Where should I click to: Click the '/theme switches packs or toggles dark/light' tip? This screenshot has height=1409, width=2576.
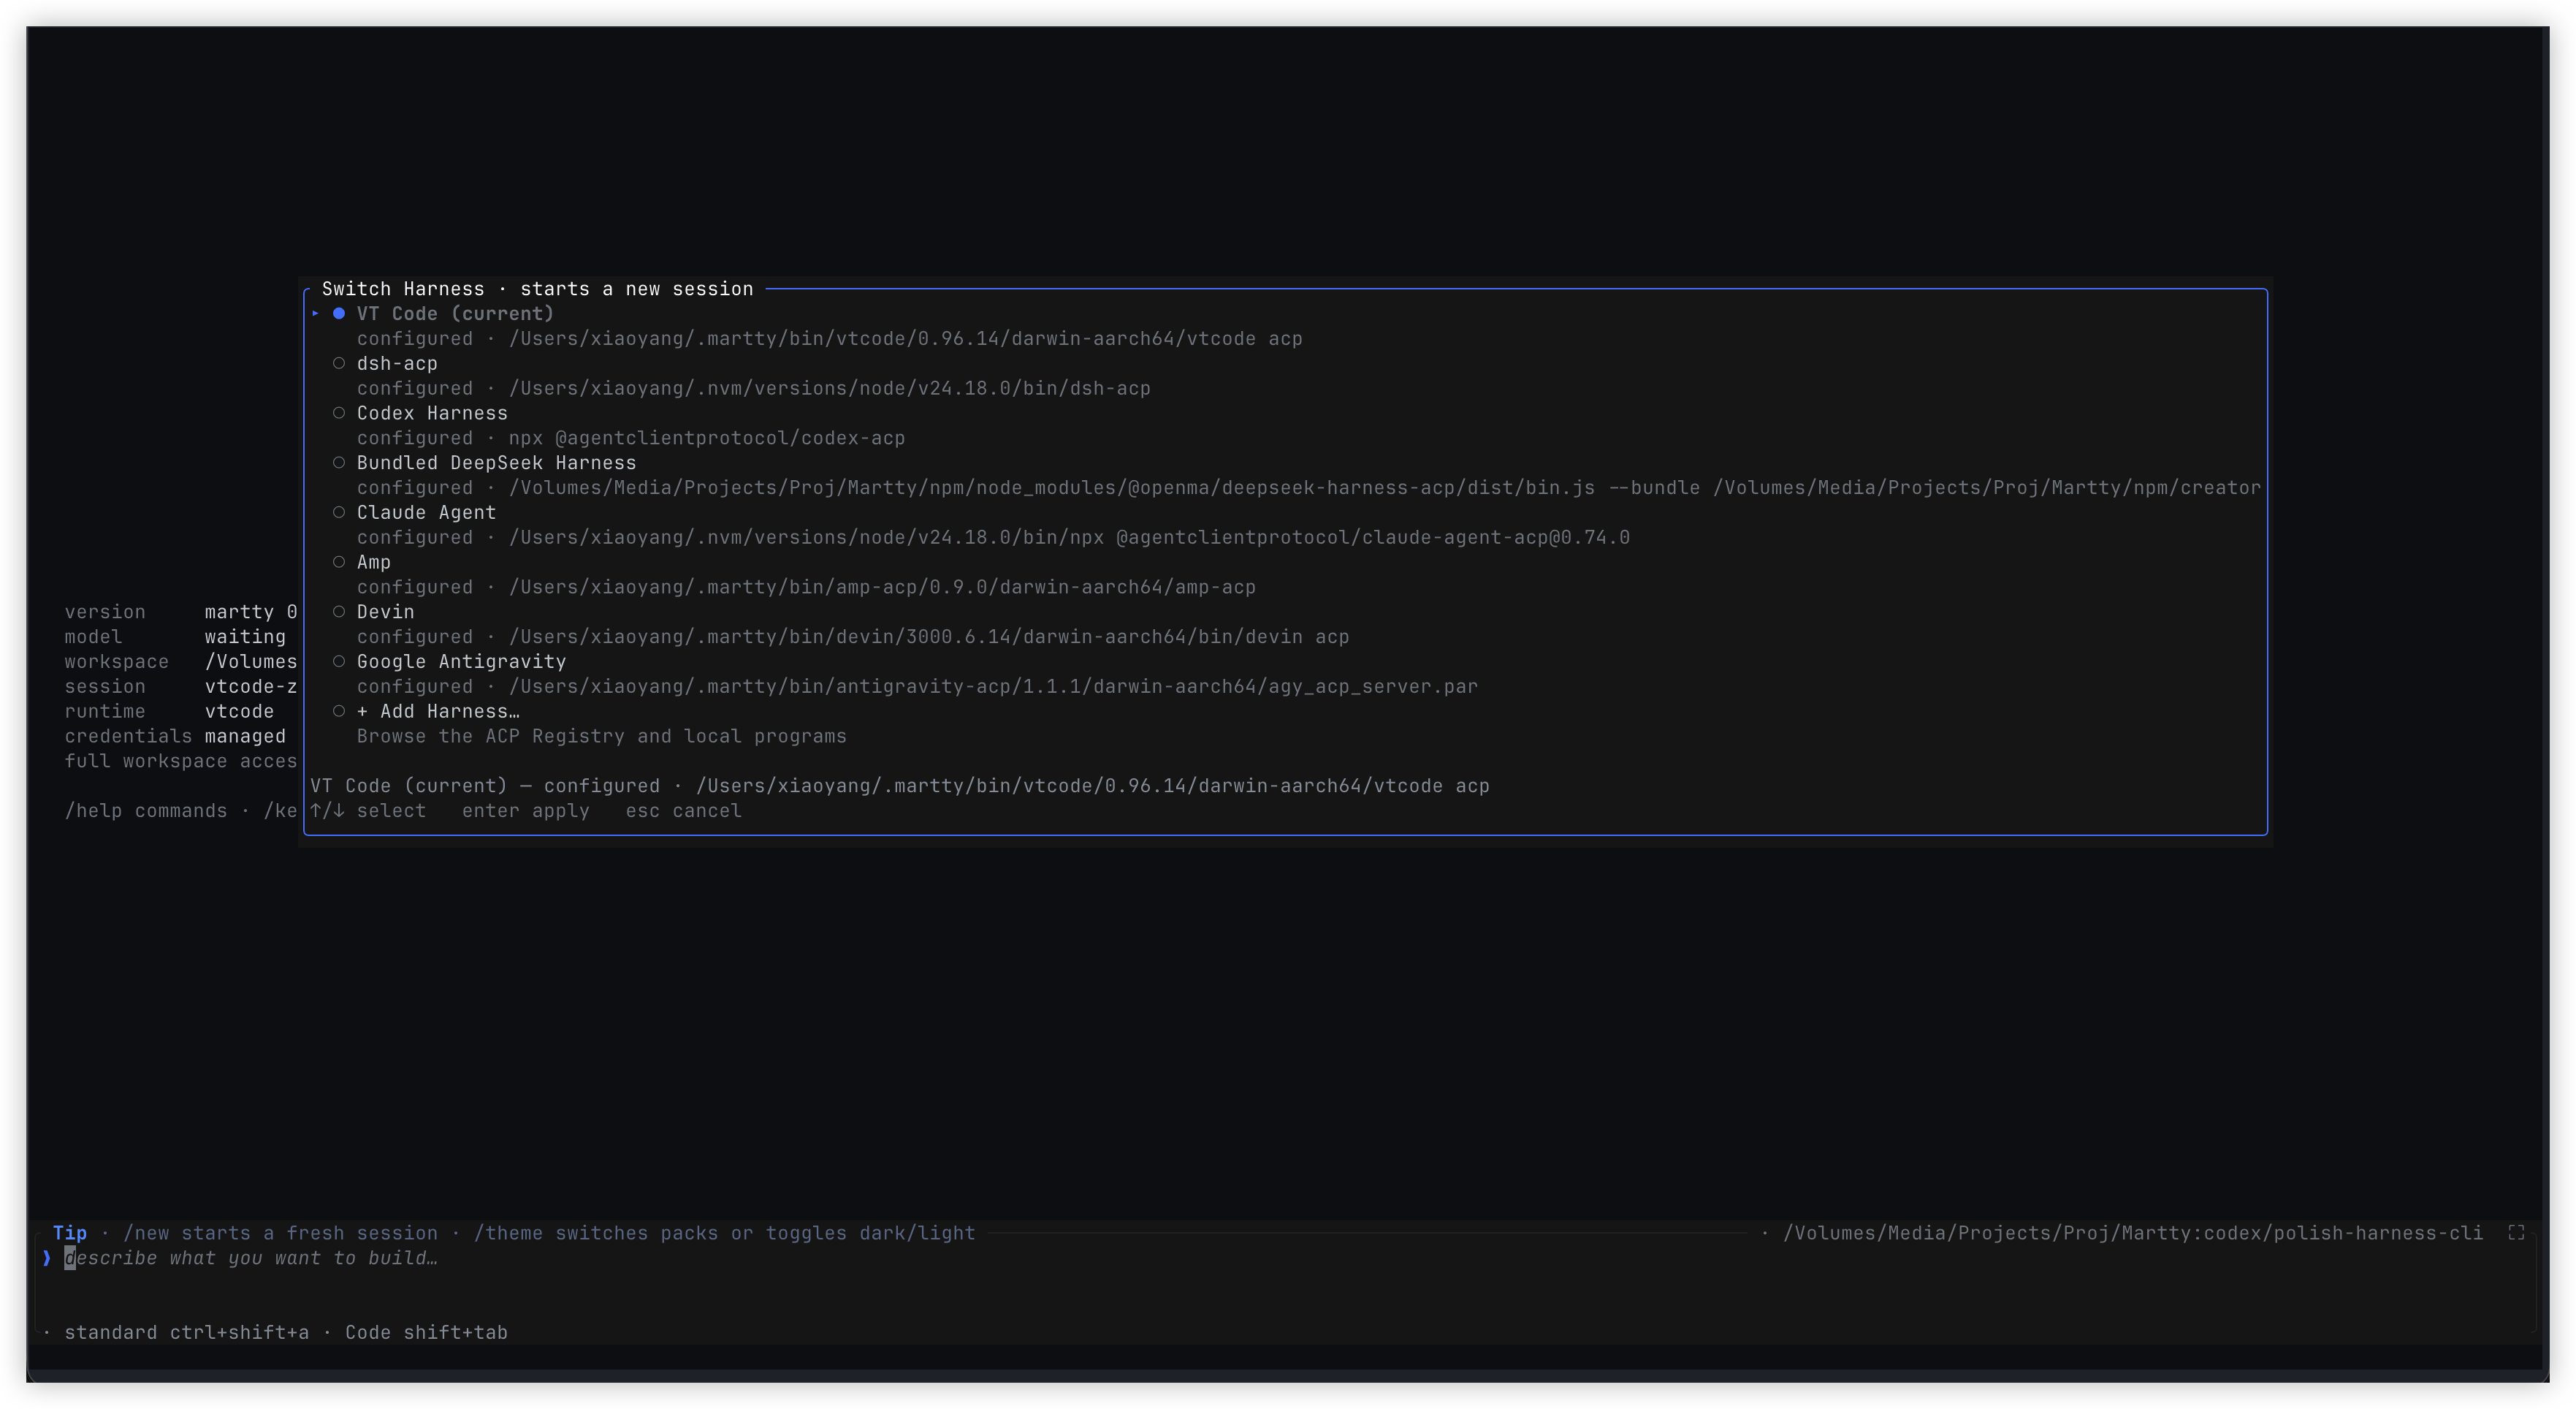pos(725,1233)
